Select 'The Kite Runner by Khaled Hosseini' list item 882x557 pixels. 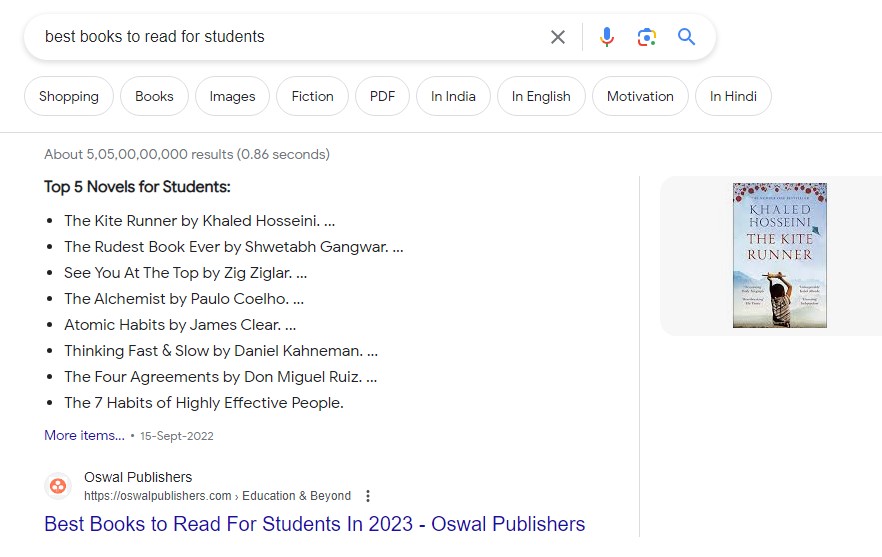click(199, 221)
